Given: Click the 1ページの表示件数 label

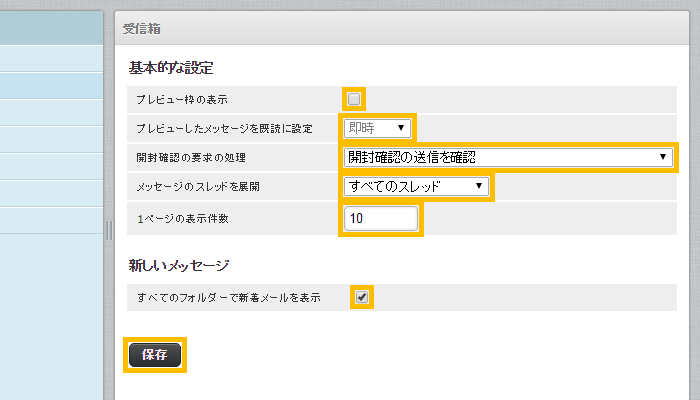Looking at the screenshot, I should click(190, 218).
